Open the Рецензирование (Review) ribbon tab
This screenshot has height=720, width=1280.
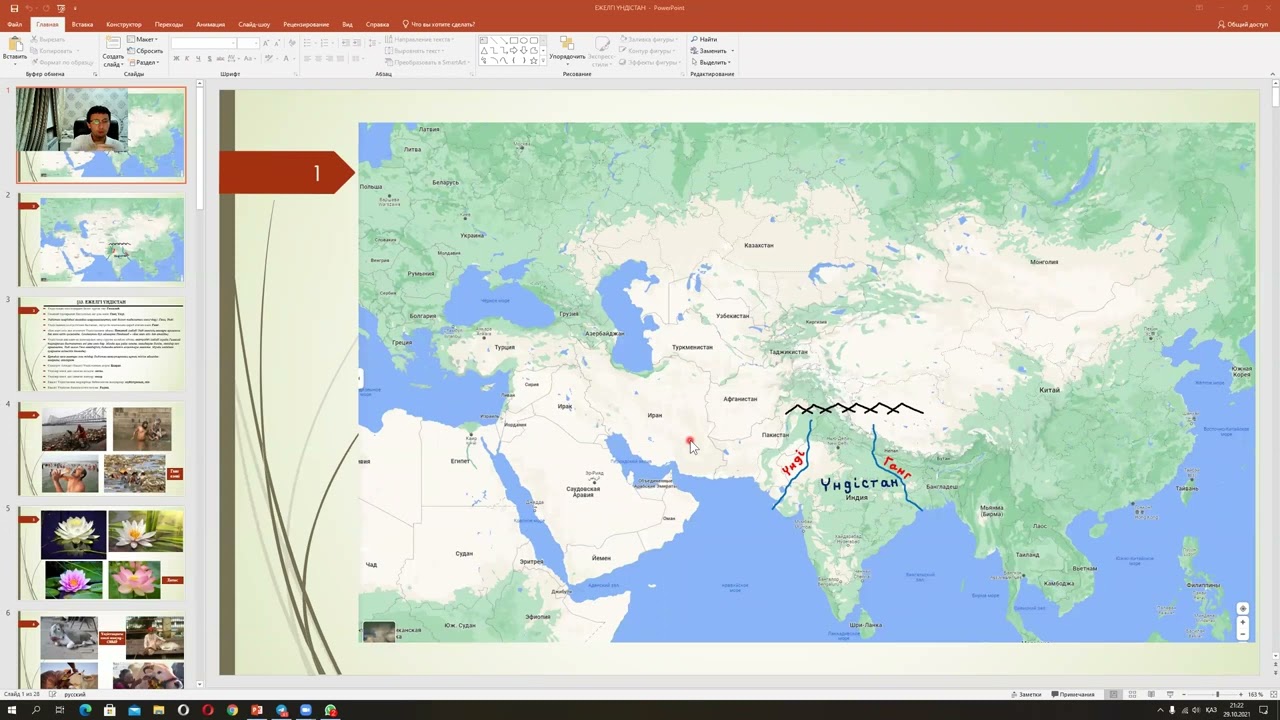pyautogui.click(x=306, y=24)
